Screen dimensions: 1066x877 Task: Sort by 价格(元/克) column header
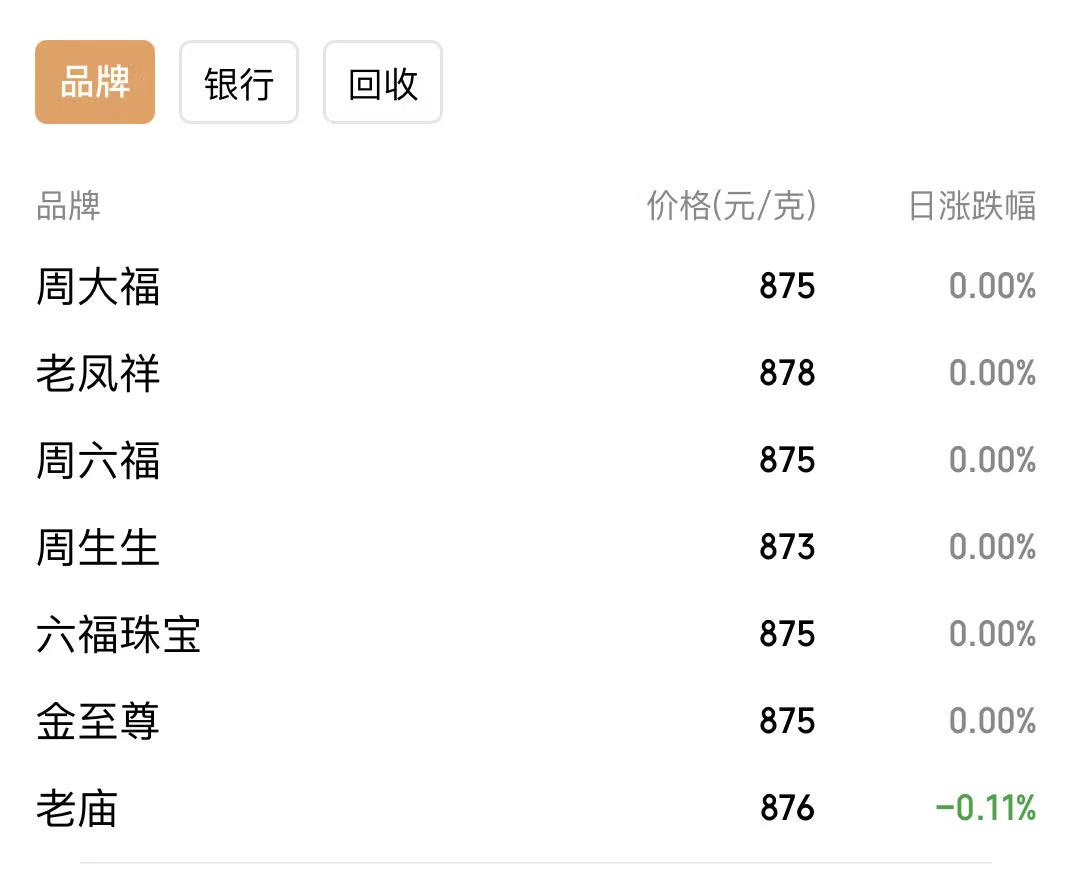coord(731,205)
